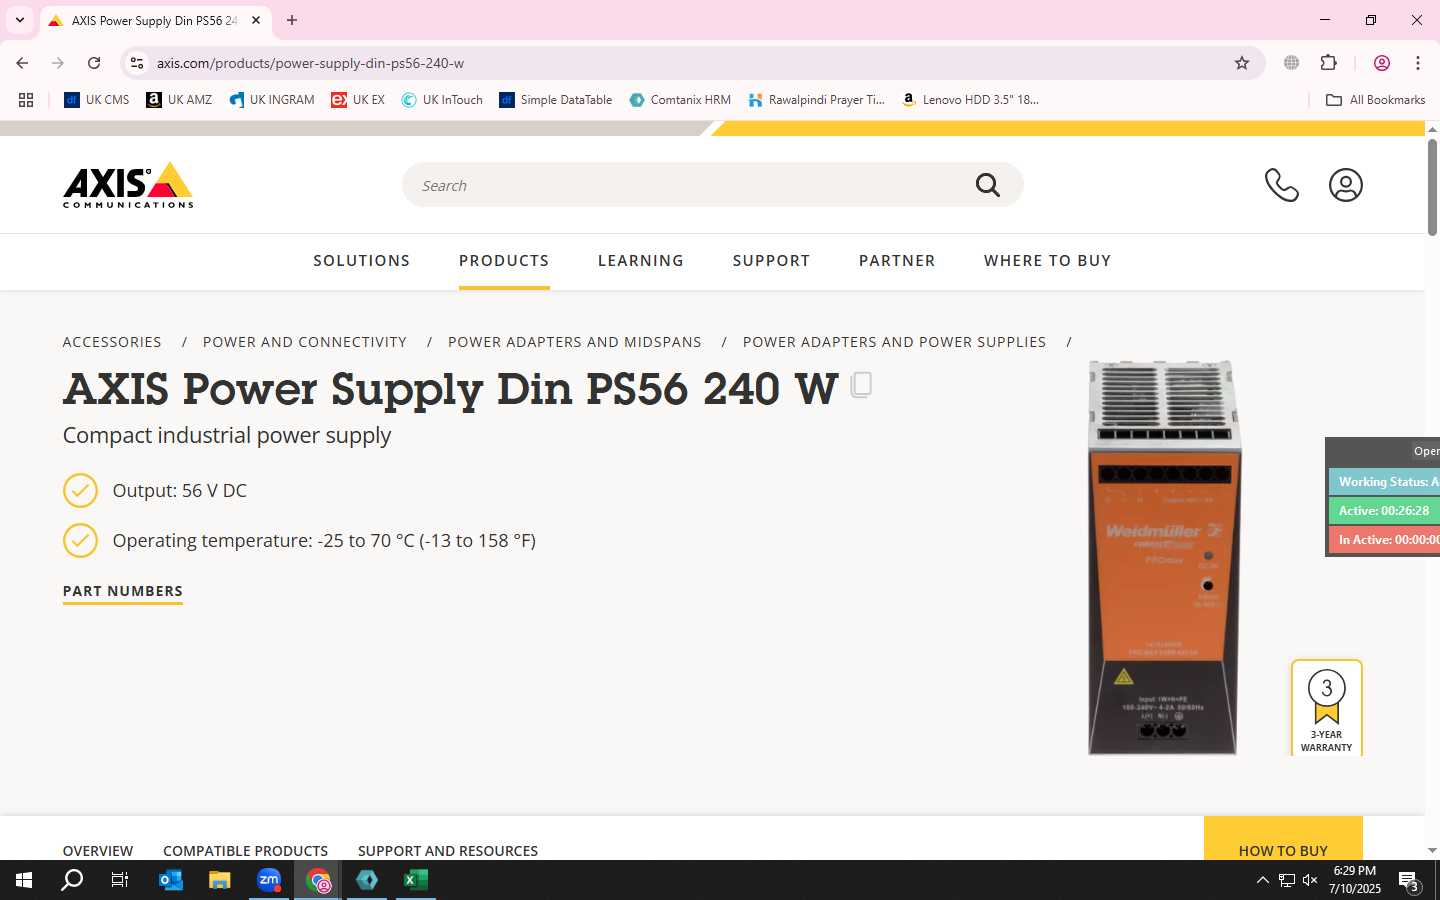Click the Axis Communications logo
1440x900 pixels.
click(128, 185)
